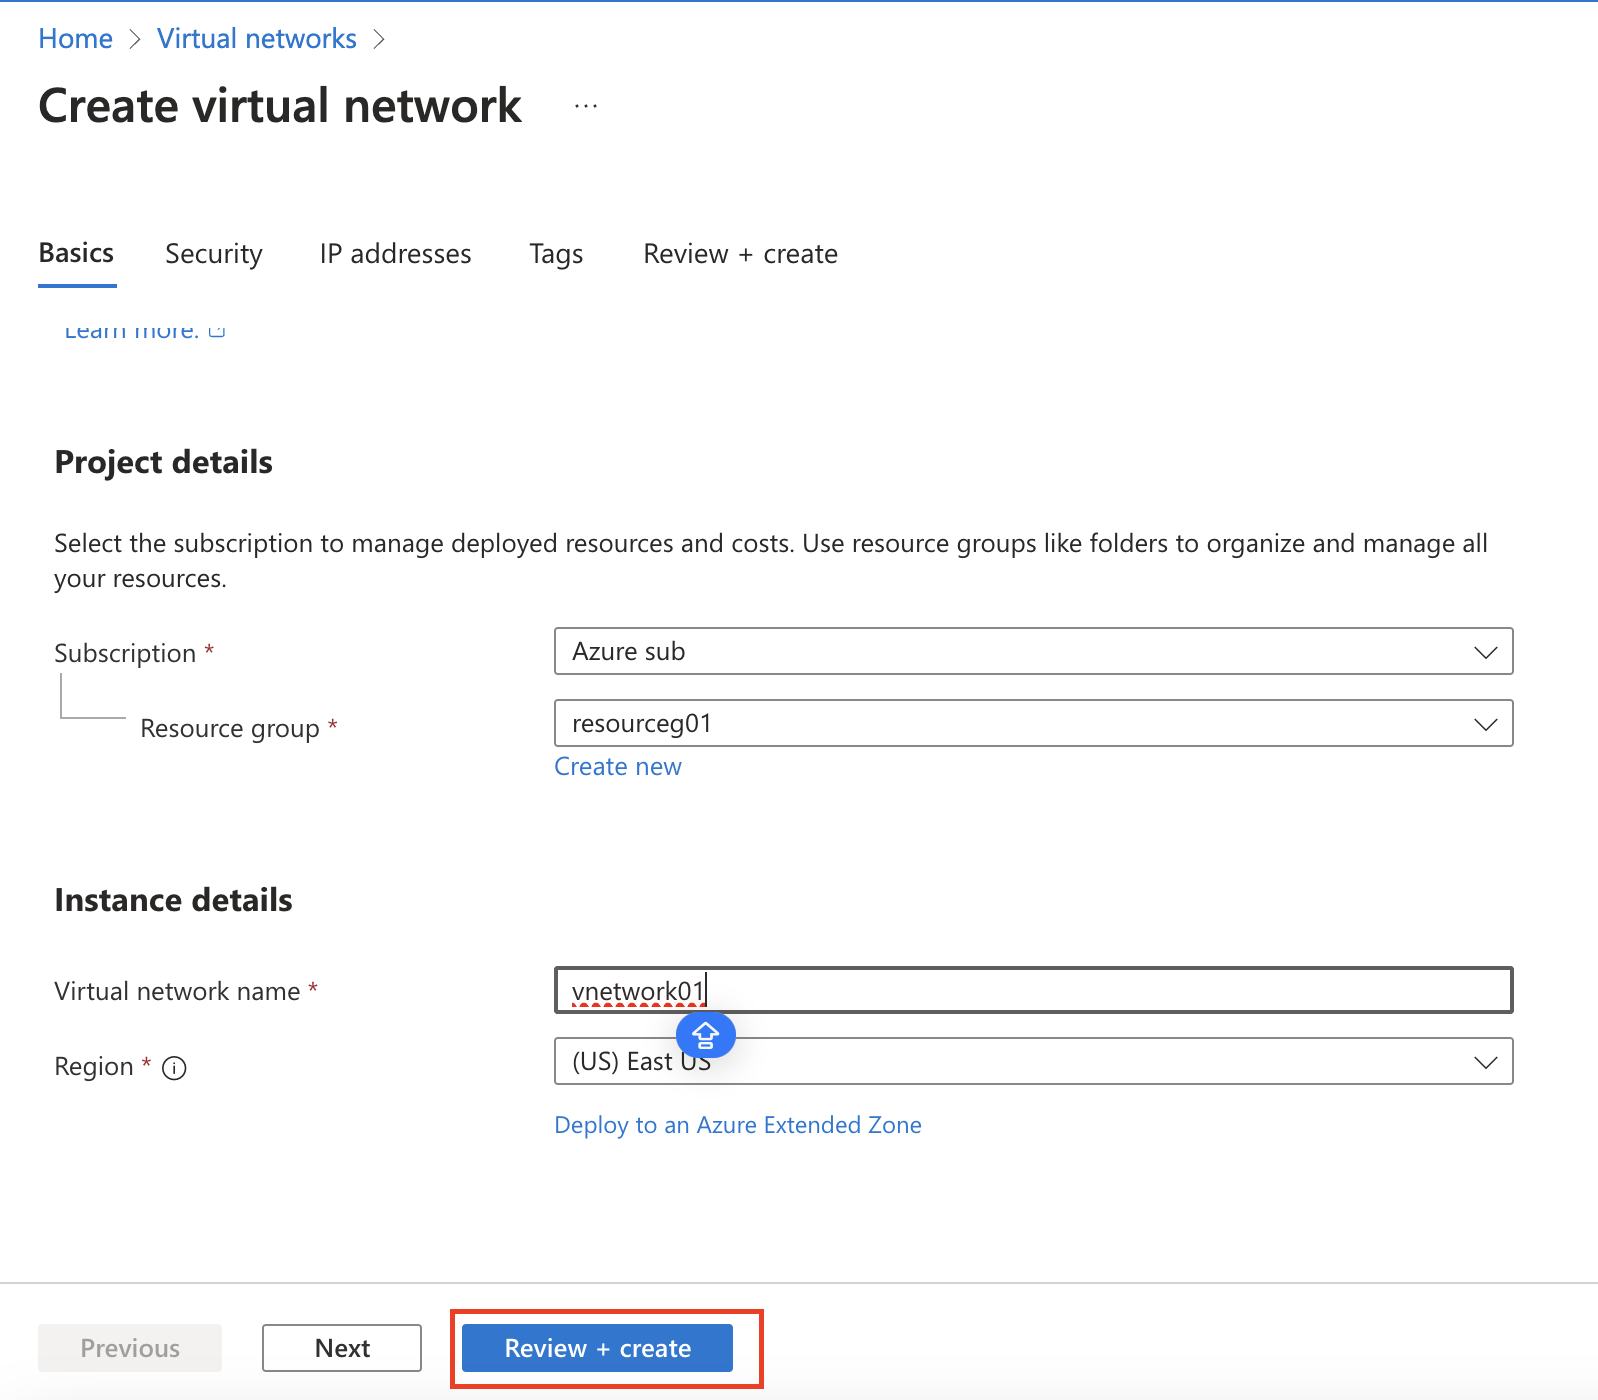1598x1400 pixels.
Task: Expand the Region dropdown
Action: (x=1034, y=1061)
